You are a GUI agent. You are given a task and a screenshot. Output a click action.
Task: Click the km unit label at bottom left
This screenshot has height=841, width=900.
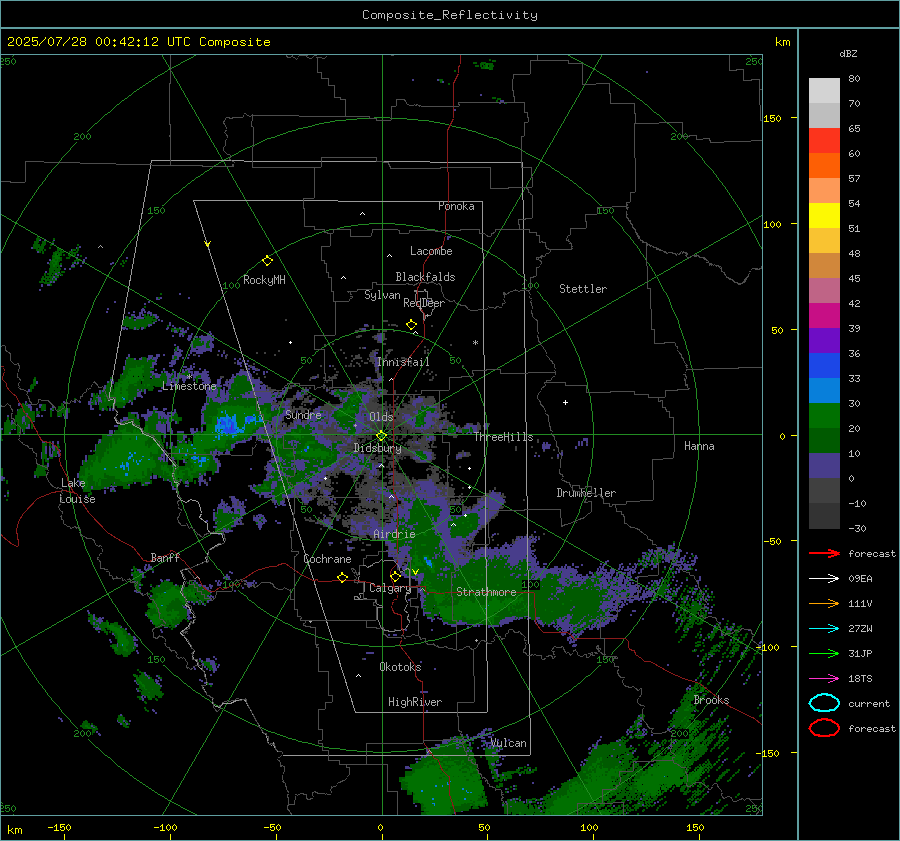(x=14, y=830)
